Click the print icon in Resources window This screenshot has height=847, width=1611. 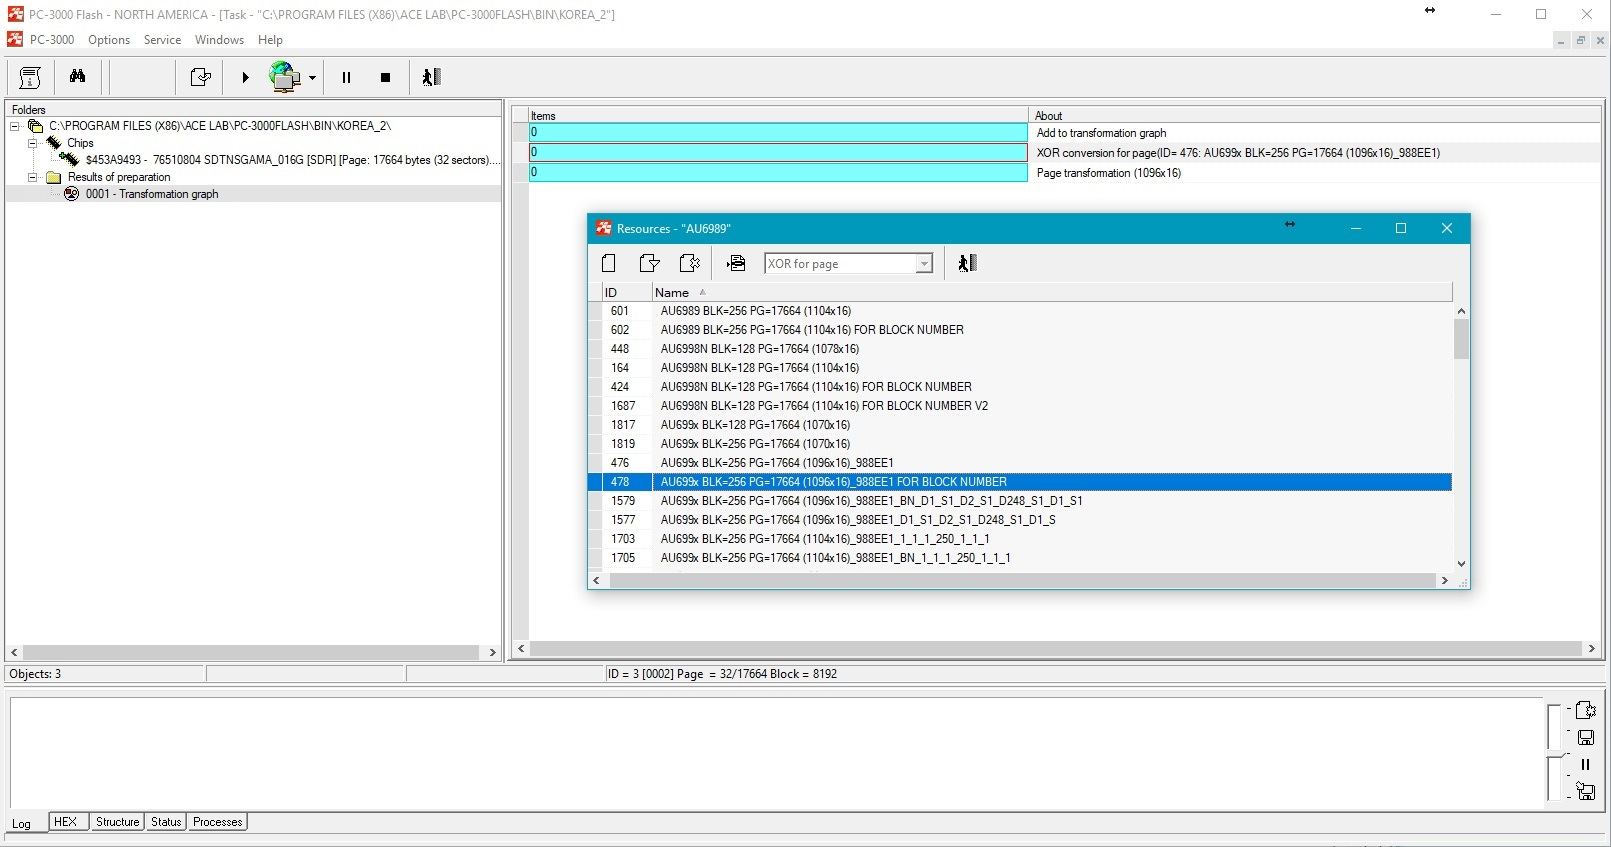click(736, 263)
